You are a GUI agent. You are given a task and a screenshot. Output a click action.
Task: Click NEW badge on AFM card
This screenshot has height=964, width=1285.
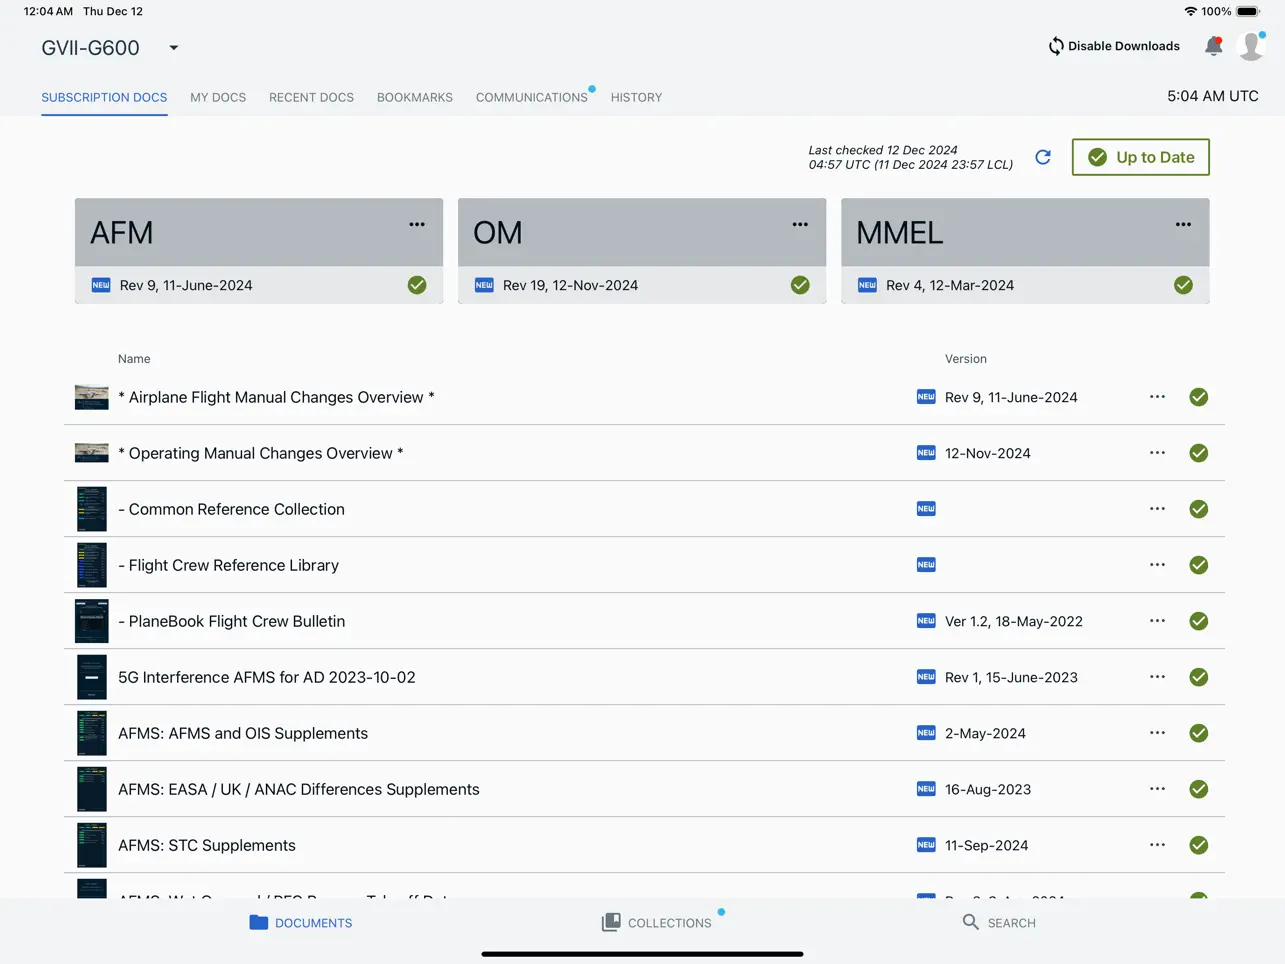101,285
